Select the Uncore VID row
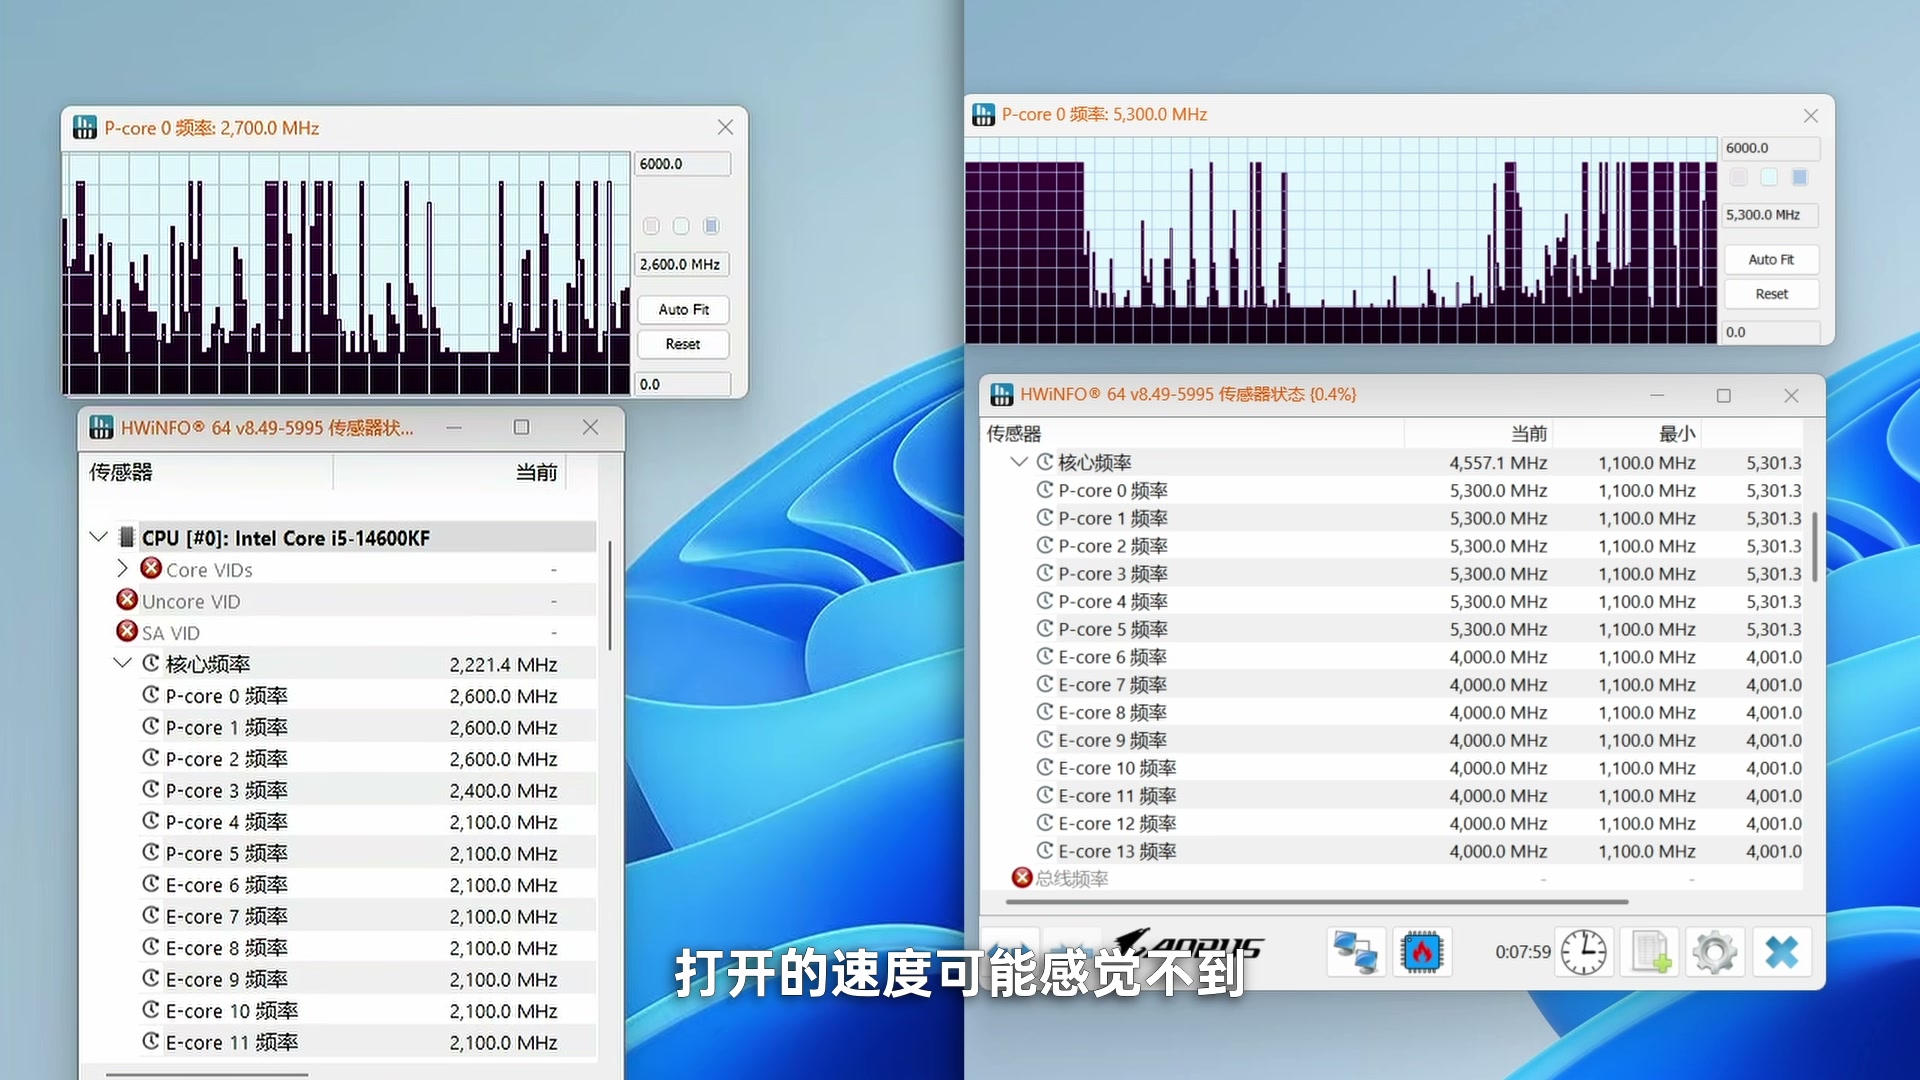 point(340,601)
